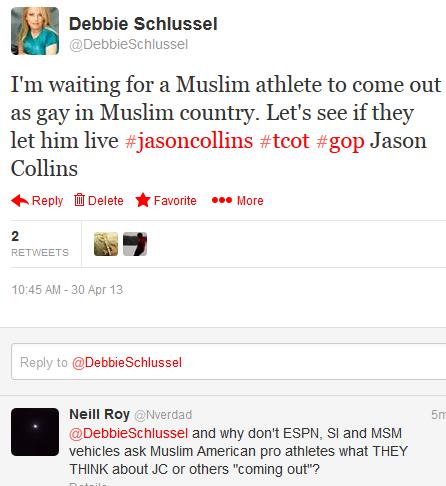The width and height of the screenshot is (446, 486).
Task: Open the More options three-dots icon
Action: (222, 200)
